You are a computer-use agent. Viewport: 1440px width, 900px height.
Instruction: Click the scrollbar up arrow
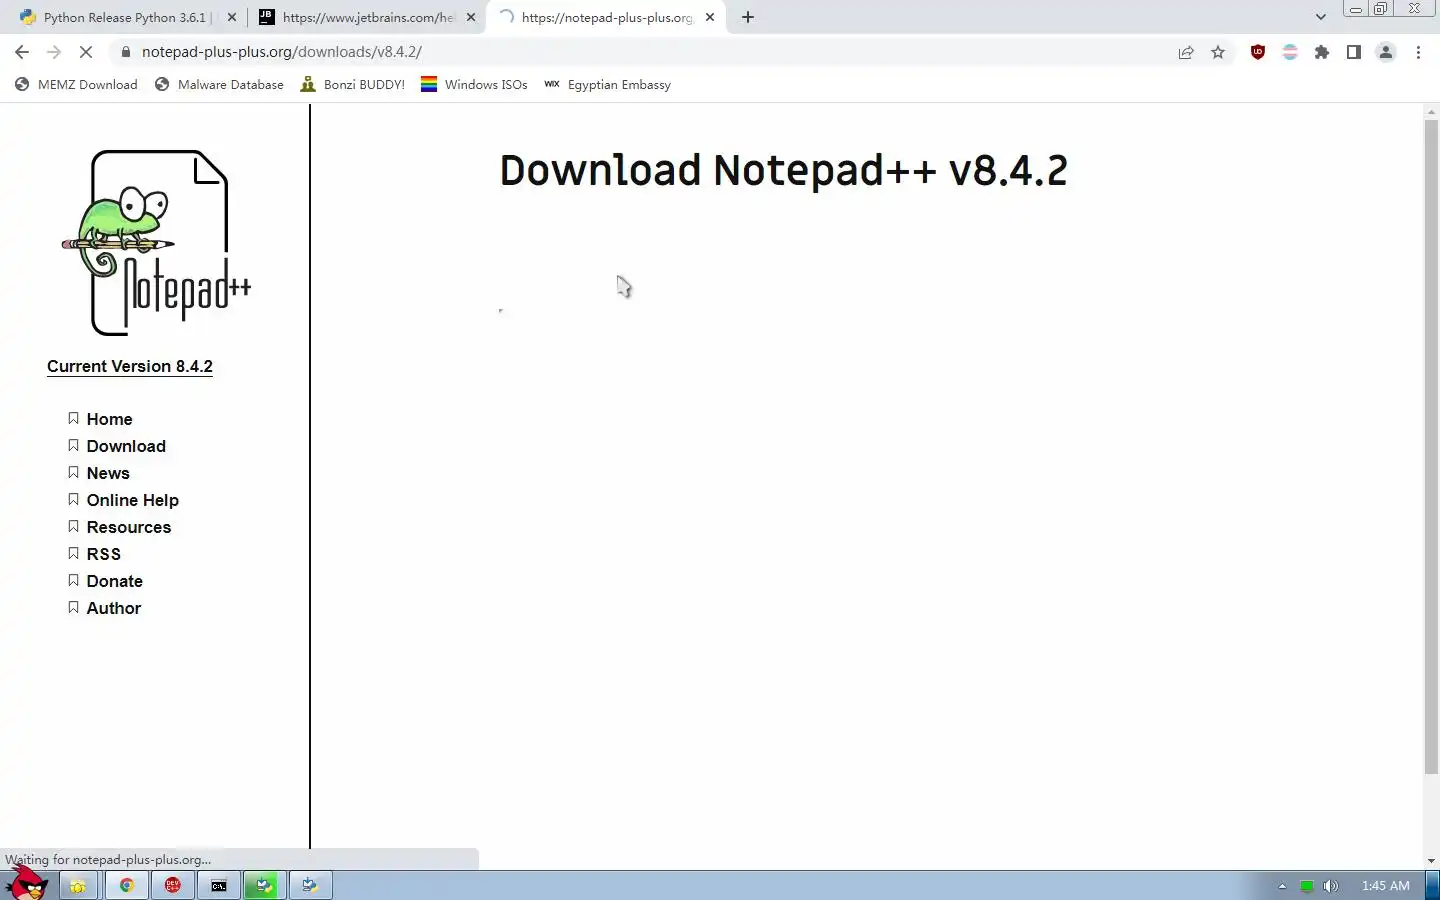coord(1431,111)
